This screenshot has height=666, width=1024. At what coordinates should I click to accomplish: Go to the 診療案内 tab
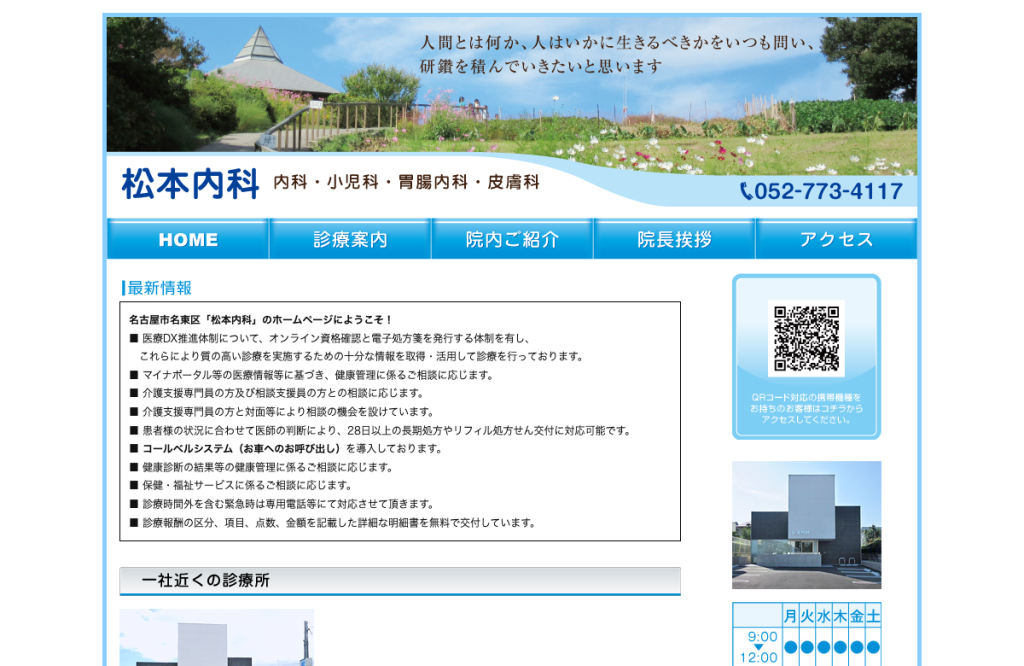point(350,239)
